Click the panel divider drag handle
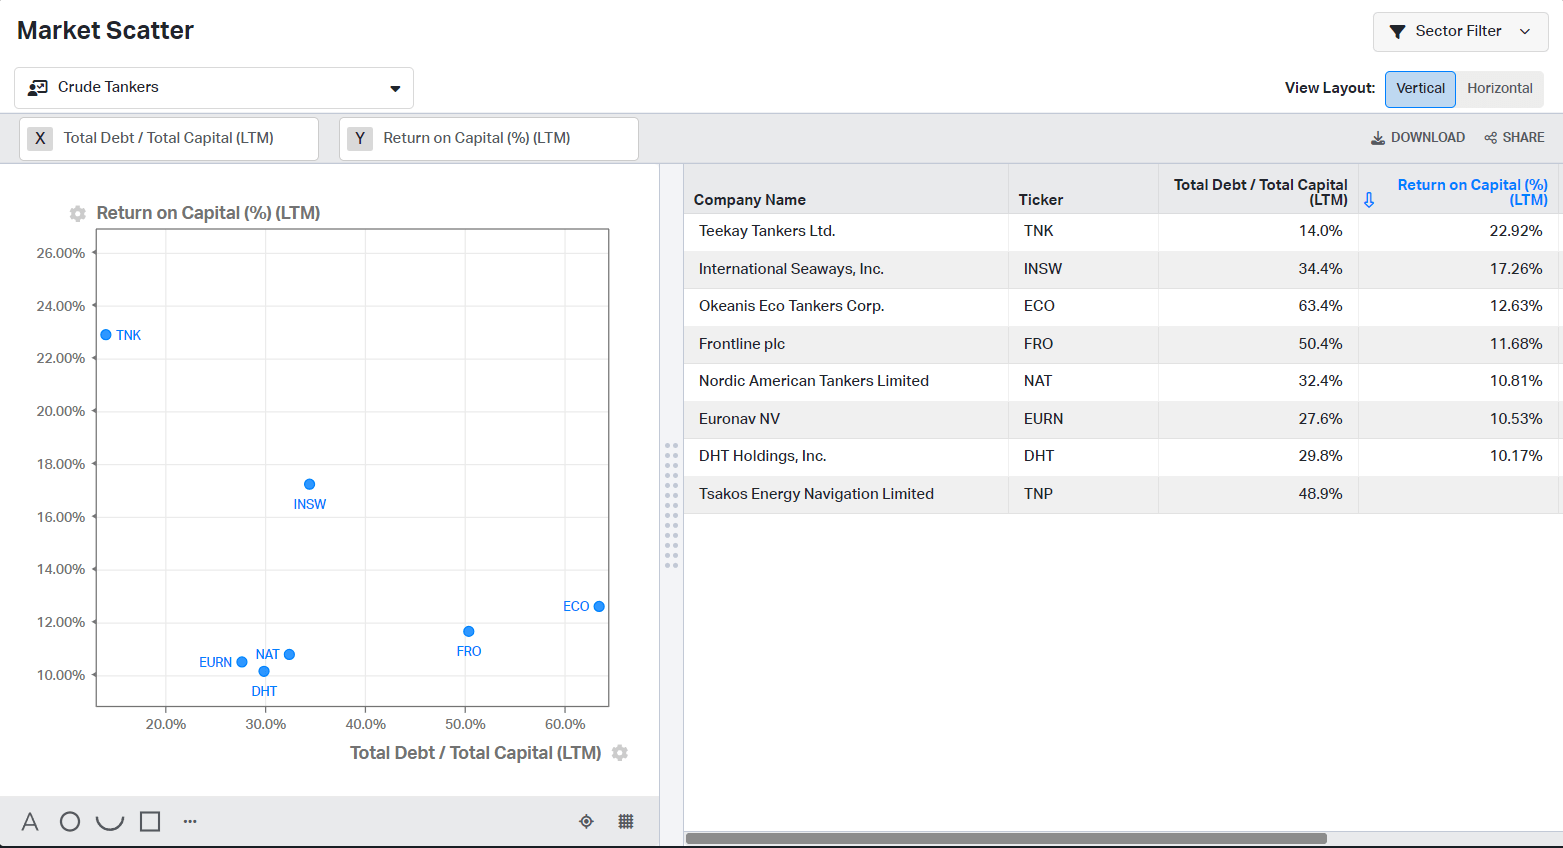 click(x=671, y=505)
